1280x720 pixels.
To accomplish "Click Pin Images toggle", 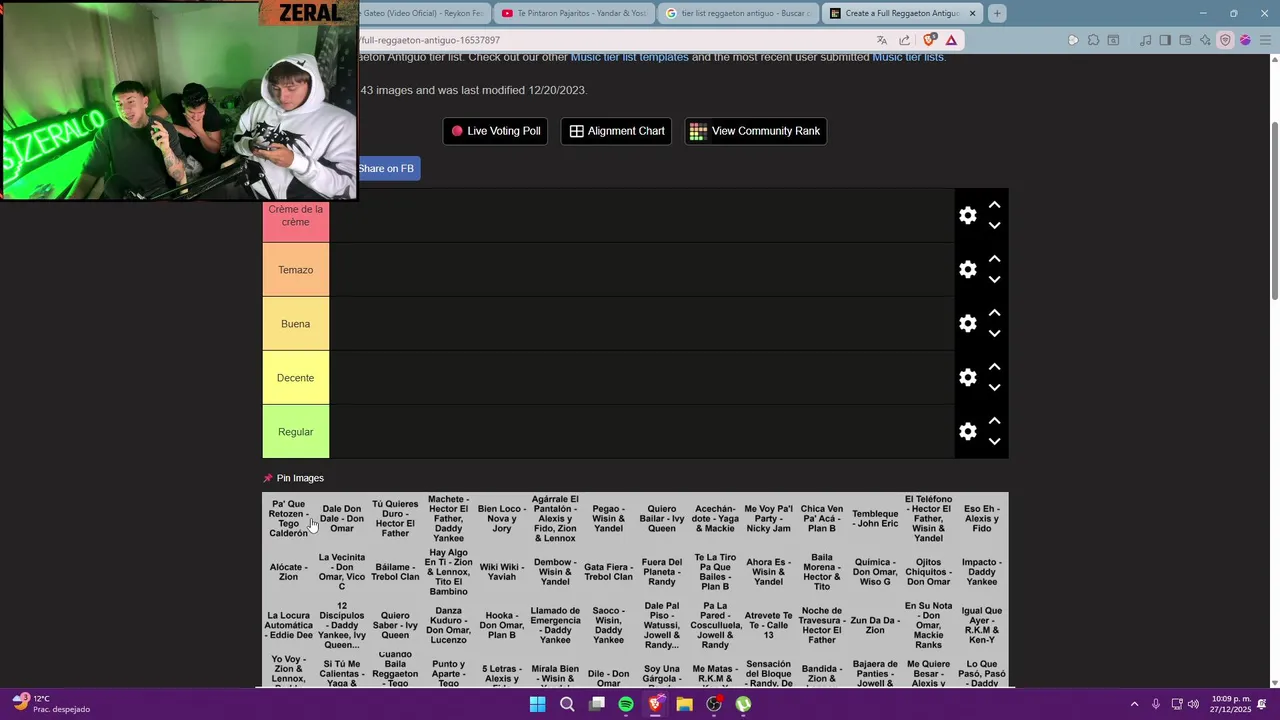I will coord(293,478).
